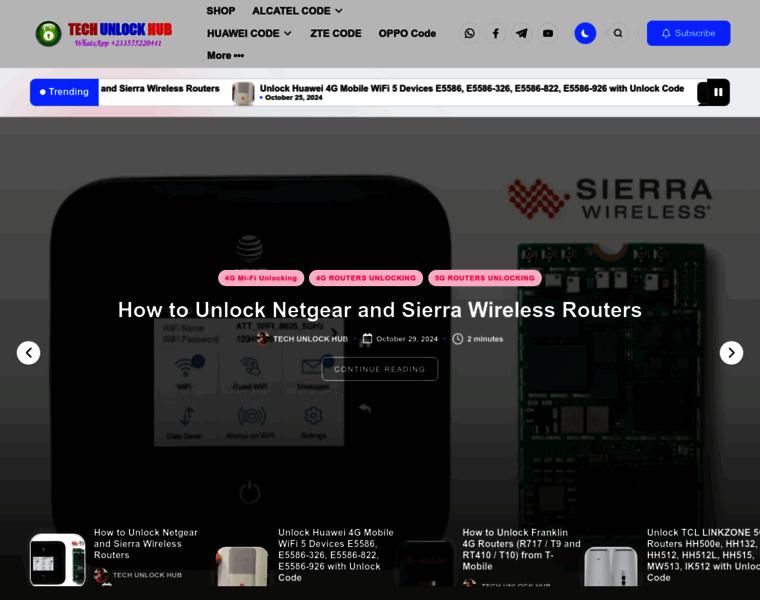Click the ticker text 'and Sierra Wireless Routers'
This screenshot has height=600, width=760.
[160, 89]
